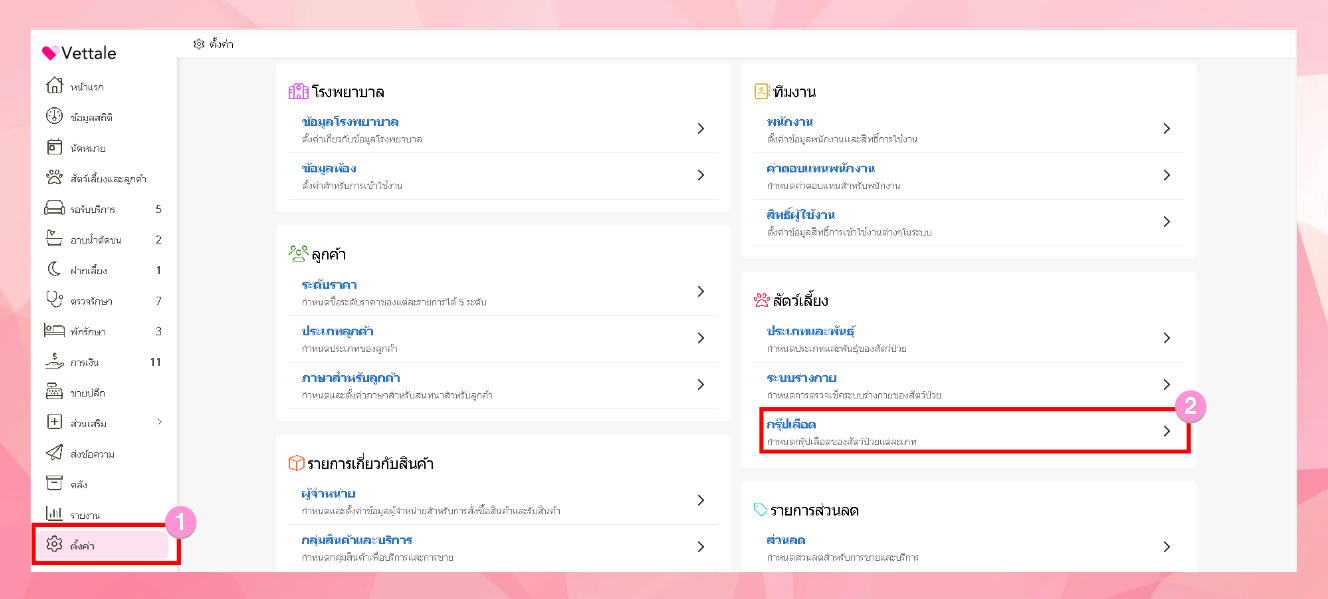
Task: Click the examination stethoscope icon
Action: pos(55,300)
